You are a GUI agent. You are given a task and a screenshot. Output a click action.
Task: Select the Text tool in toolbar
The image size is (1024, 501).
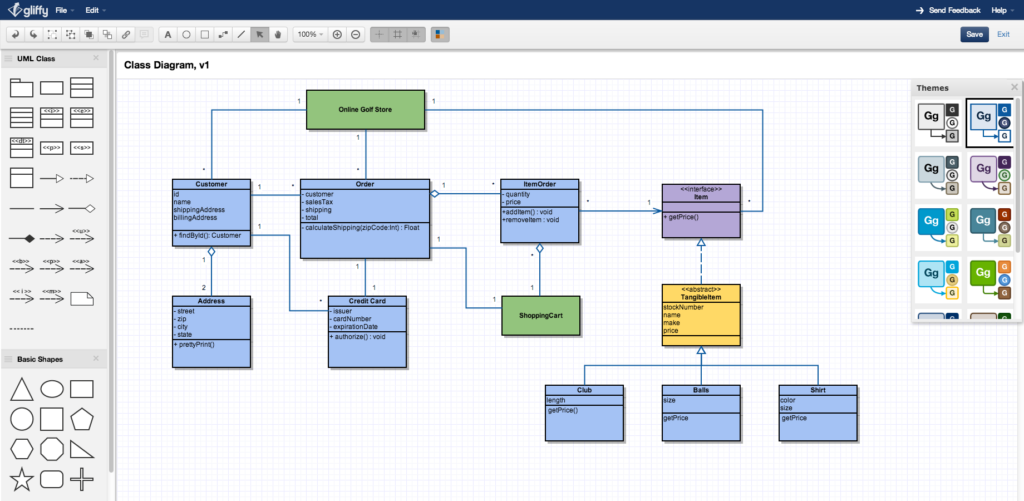[168, 34]
